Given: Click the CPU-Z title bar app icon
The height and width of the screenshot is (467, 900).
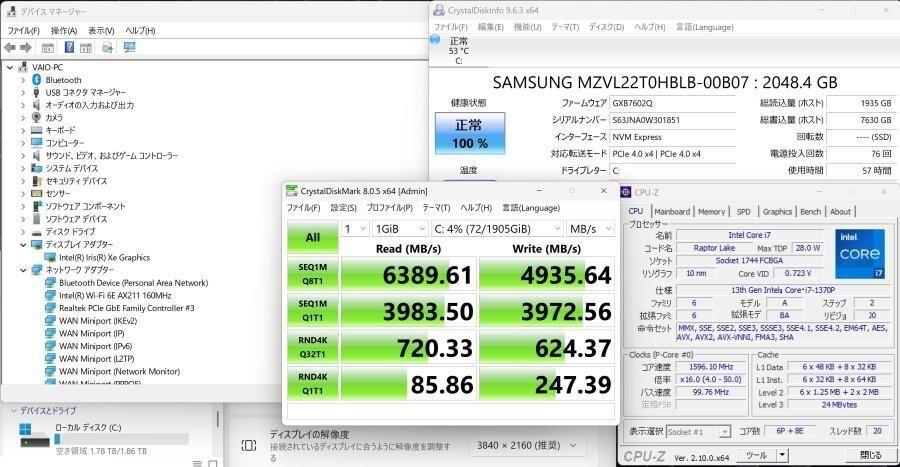Looking at the screenshot, I should tap(626, 192).
